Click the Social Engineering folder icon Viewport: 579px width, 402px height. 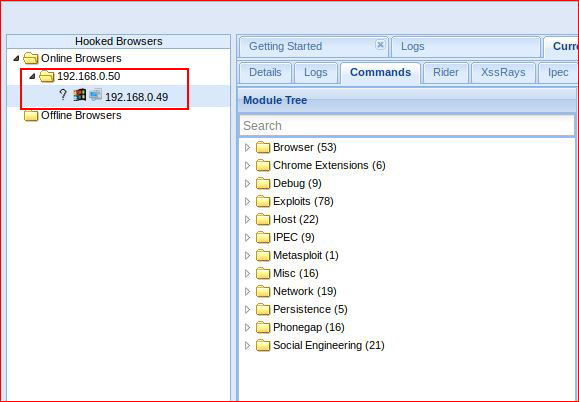click(263, 346)
